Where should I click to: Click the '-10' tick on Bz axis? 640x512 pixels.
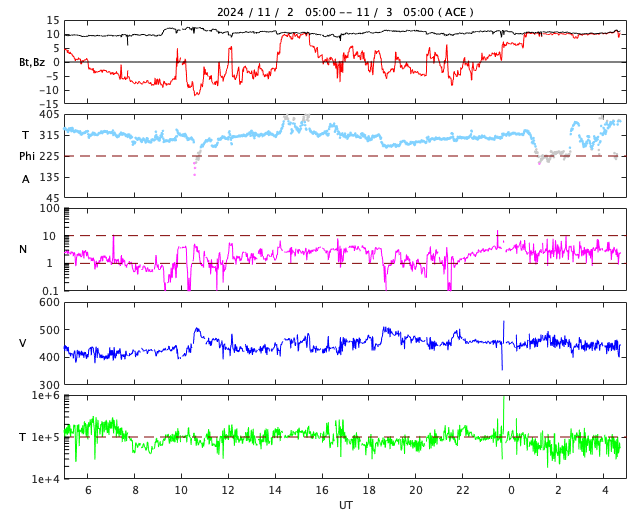click(49, 90)
